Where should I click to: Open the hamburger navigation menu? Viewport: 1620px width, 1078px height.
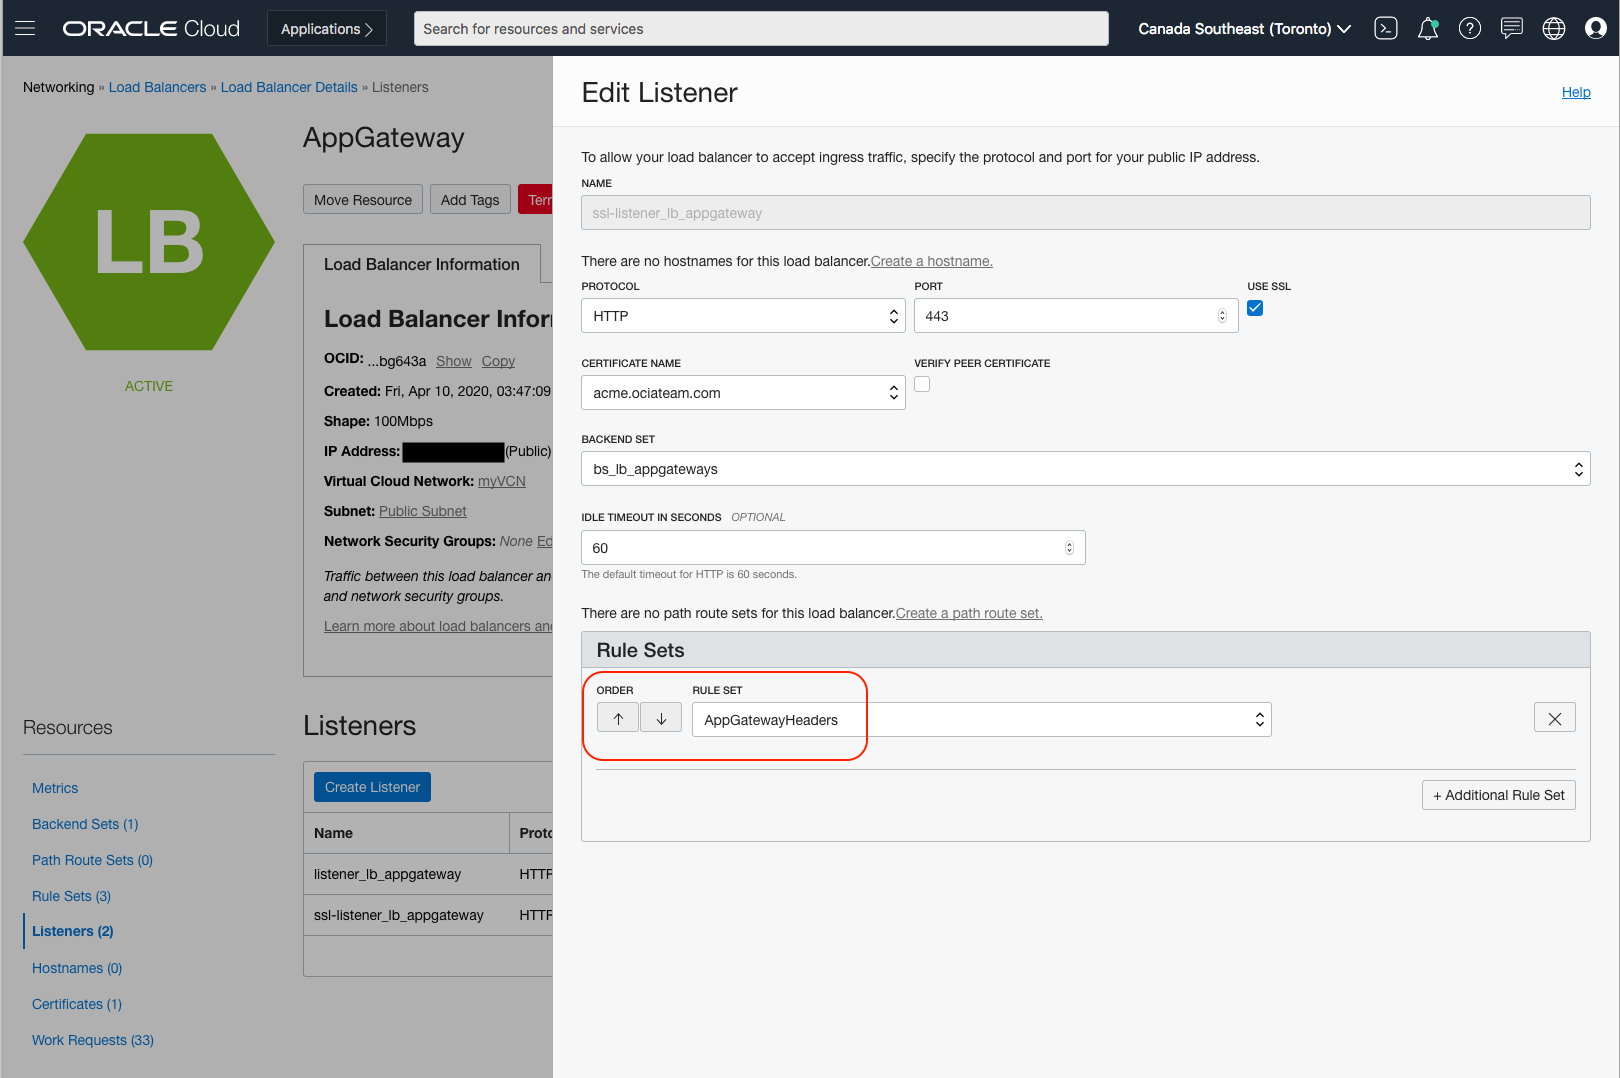click(25, 28)
